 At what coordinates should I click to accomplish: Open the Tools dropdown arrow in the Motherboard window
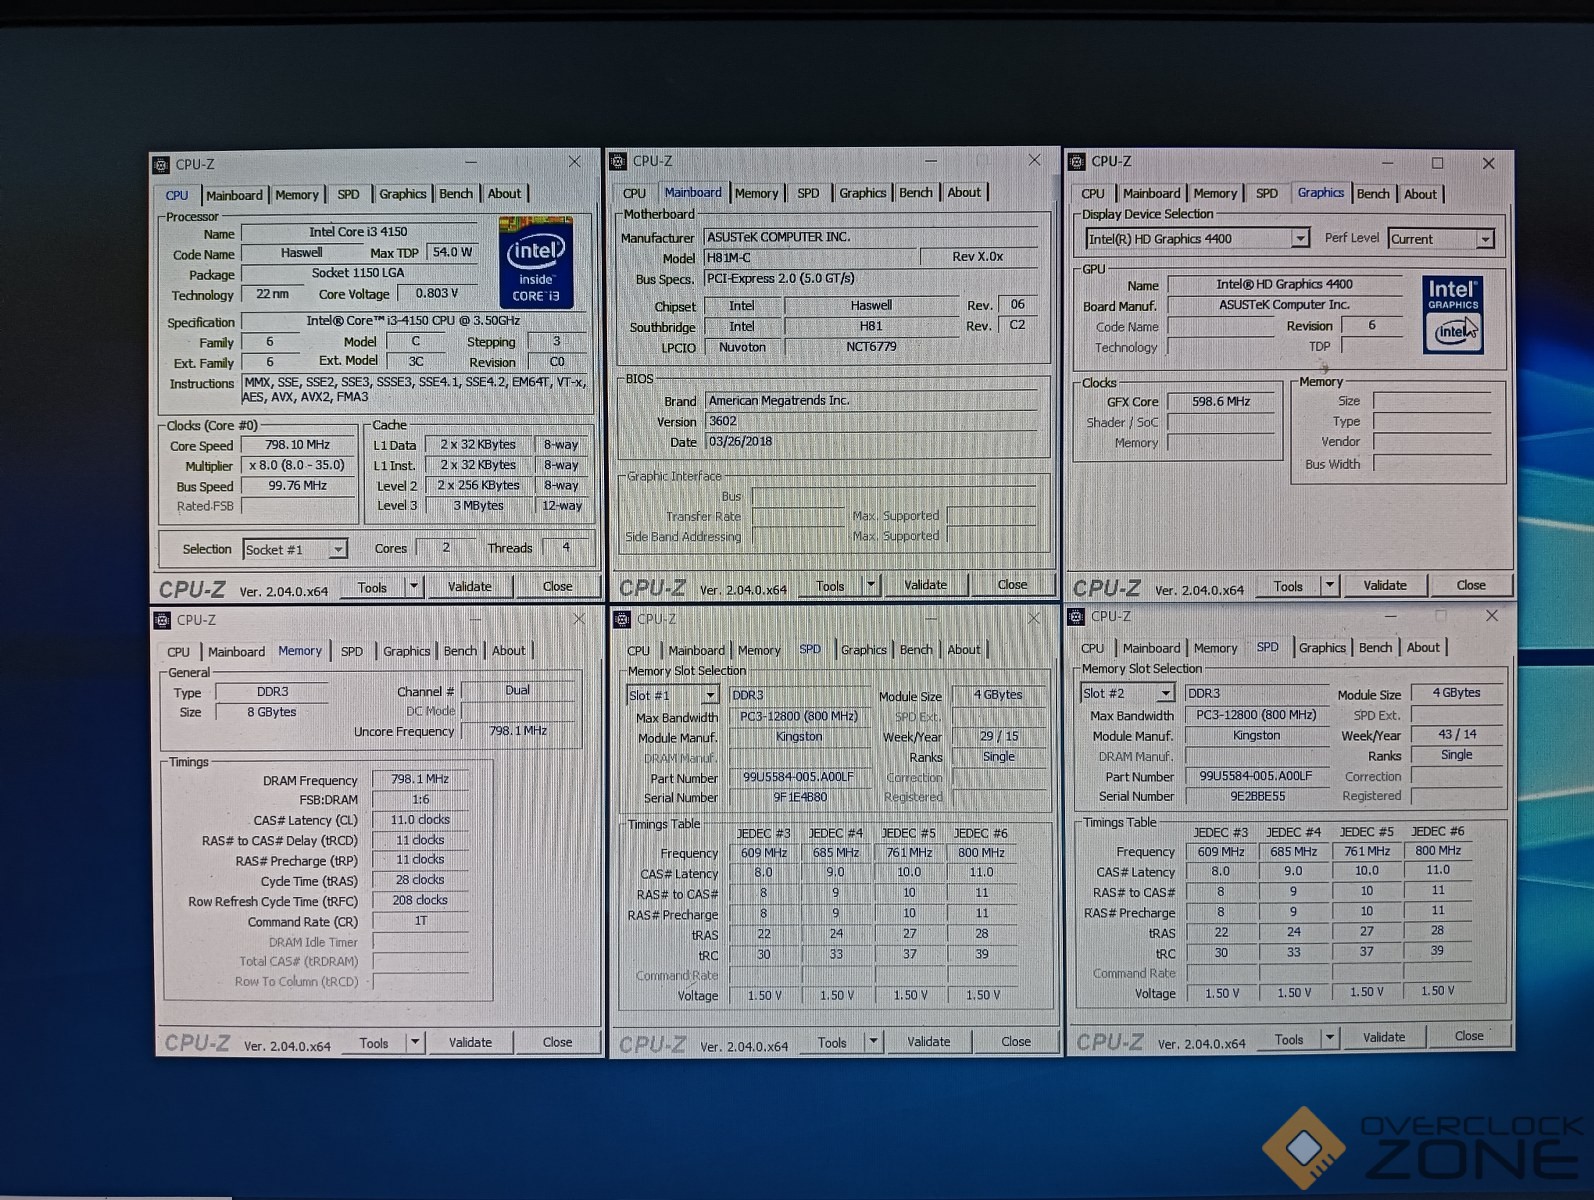coord(871,586)
